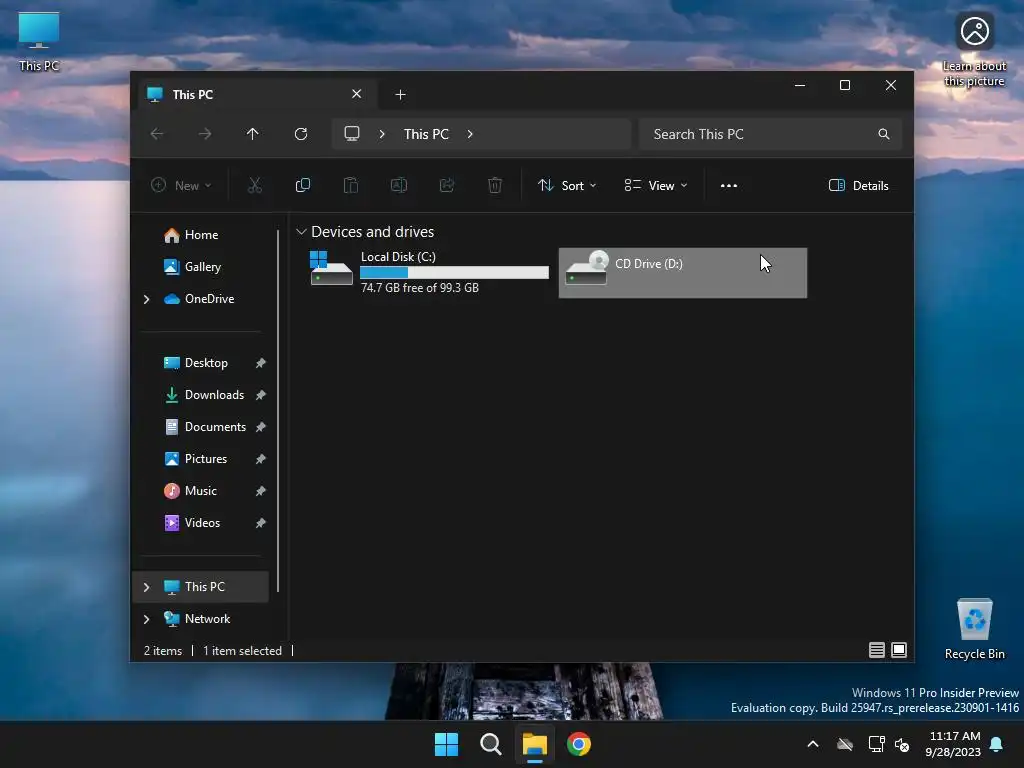Toggle the Details pane button

tap(858, 185)
